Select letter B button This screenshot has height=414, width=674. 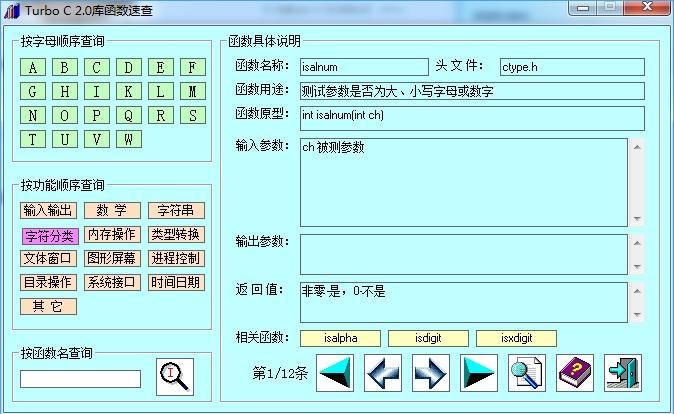coord(64,67)
